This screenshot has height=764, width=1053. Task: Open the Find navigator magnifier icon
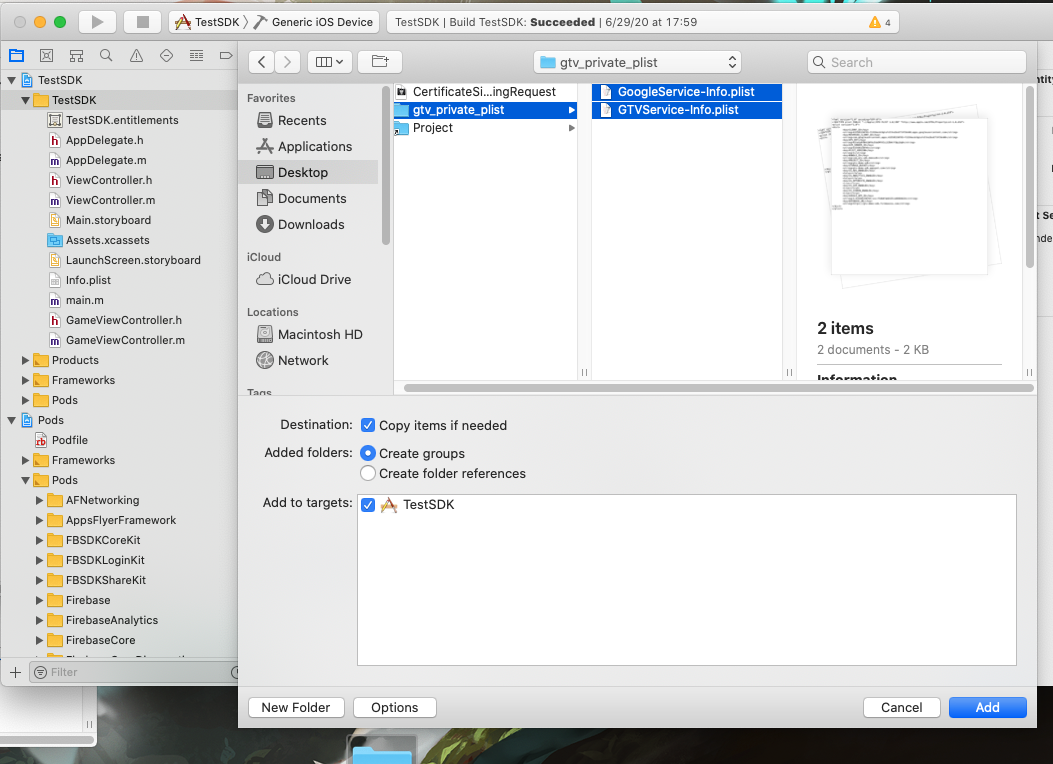pos(106,56)
